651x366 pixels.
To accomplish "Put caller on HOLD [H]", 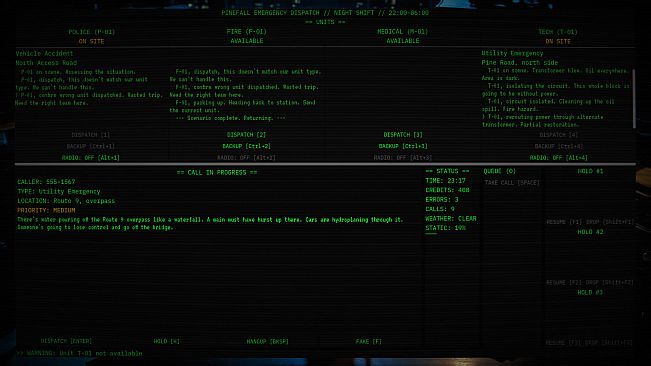I will (166, 341).
